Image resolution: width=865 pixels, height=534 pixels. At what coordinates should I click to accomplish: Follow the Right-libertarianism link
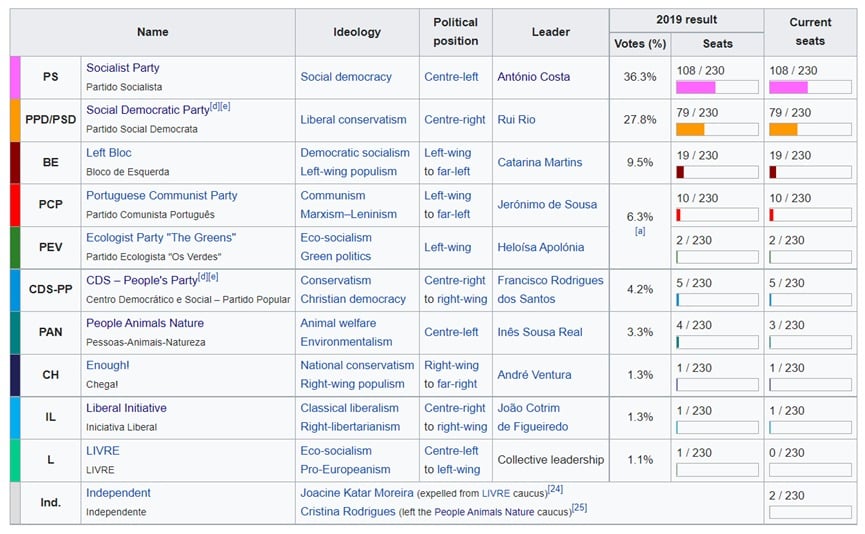tap(350, 427)
